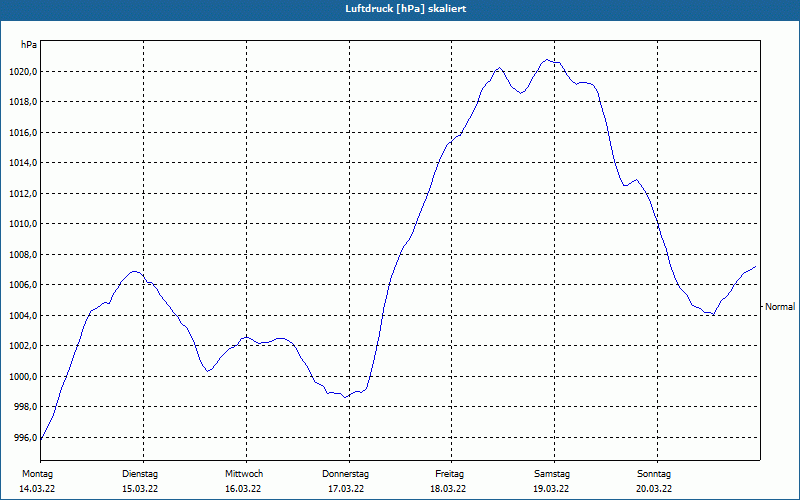Click the 1000,0 axis value
800x500 pixels.
[x=23, y=377]
